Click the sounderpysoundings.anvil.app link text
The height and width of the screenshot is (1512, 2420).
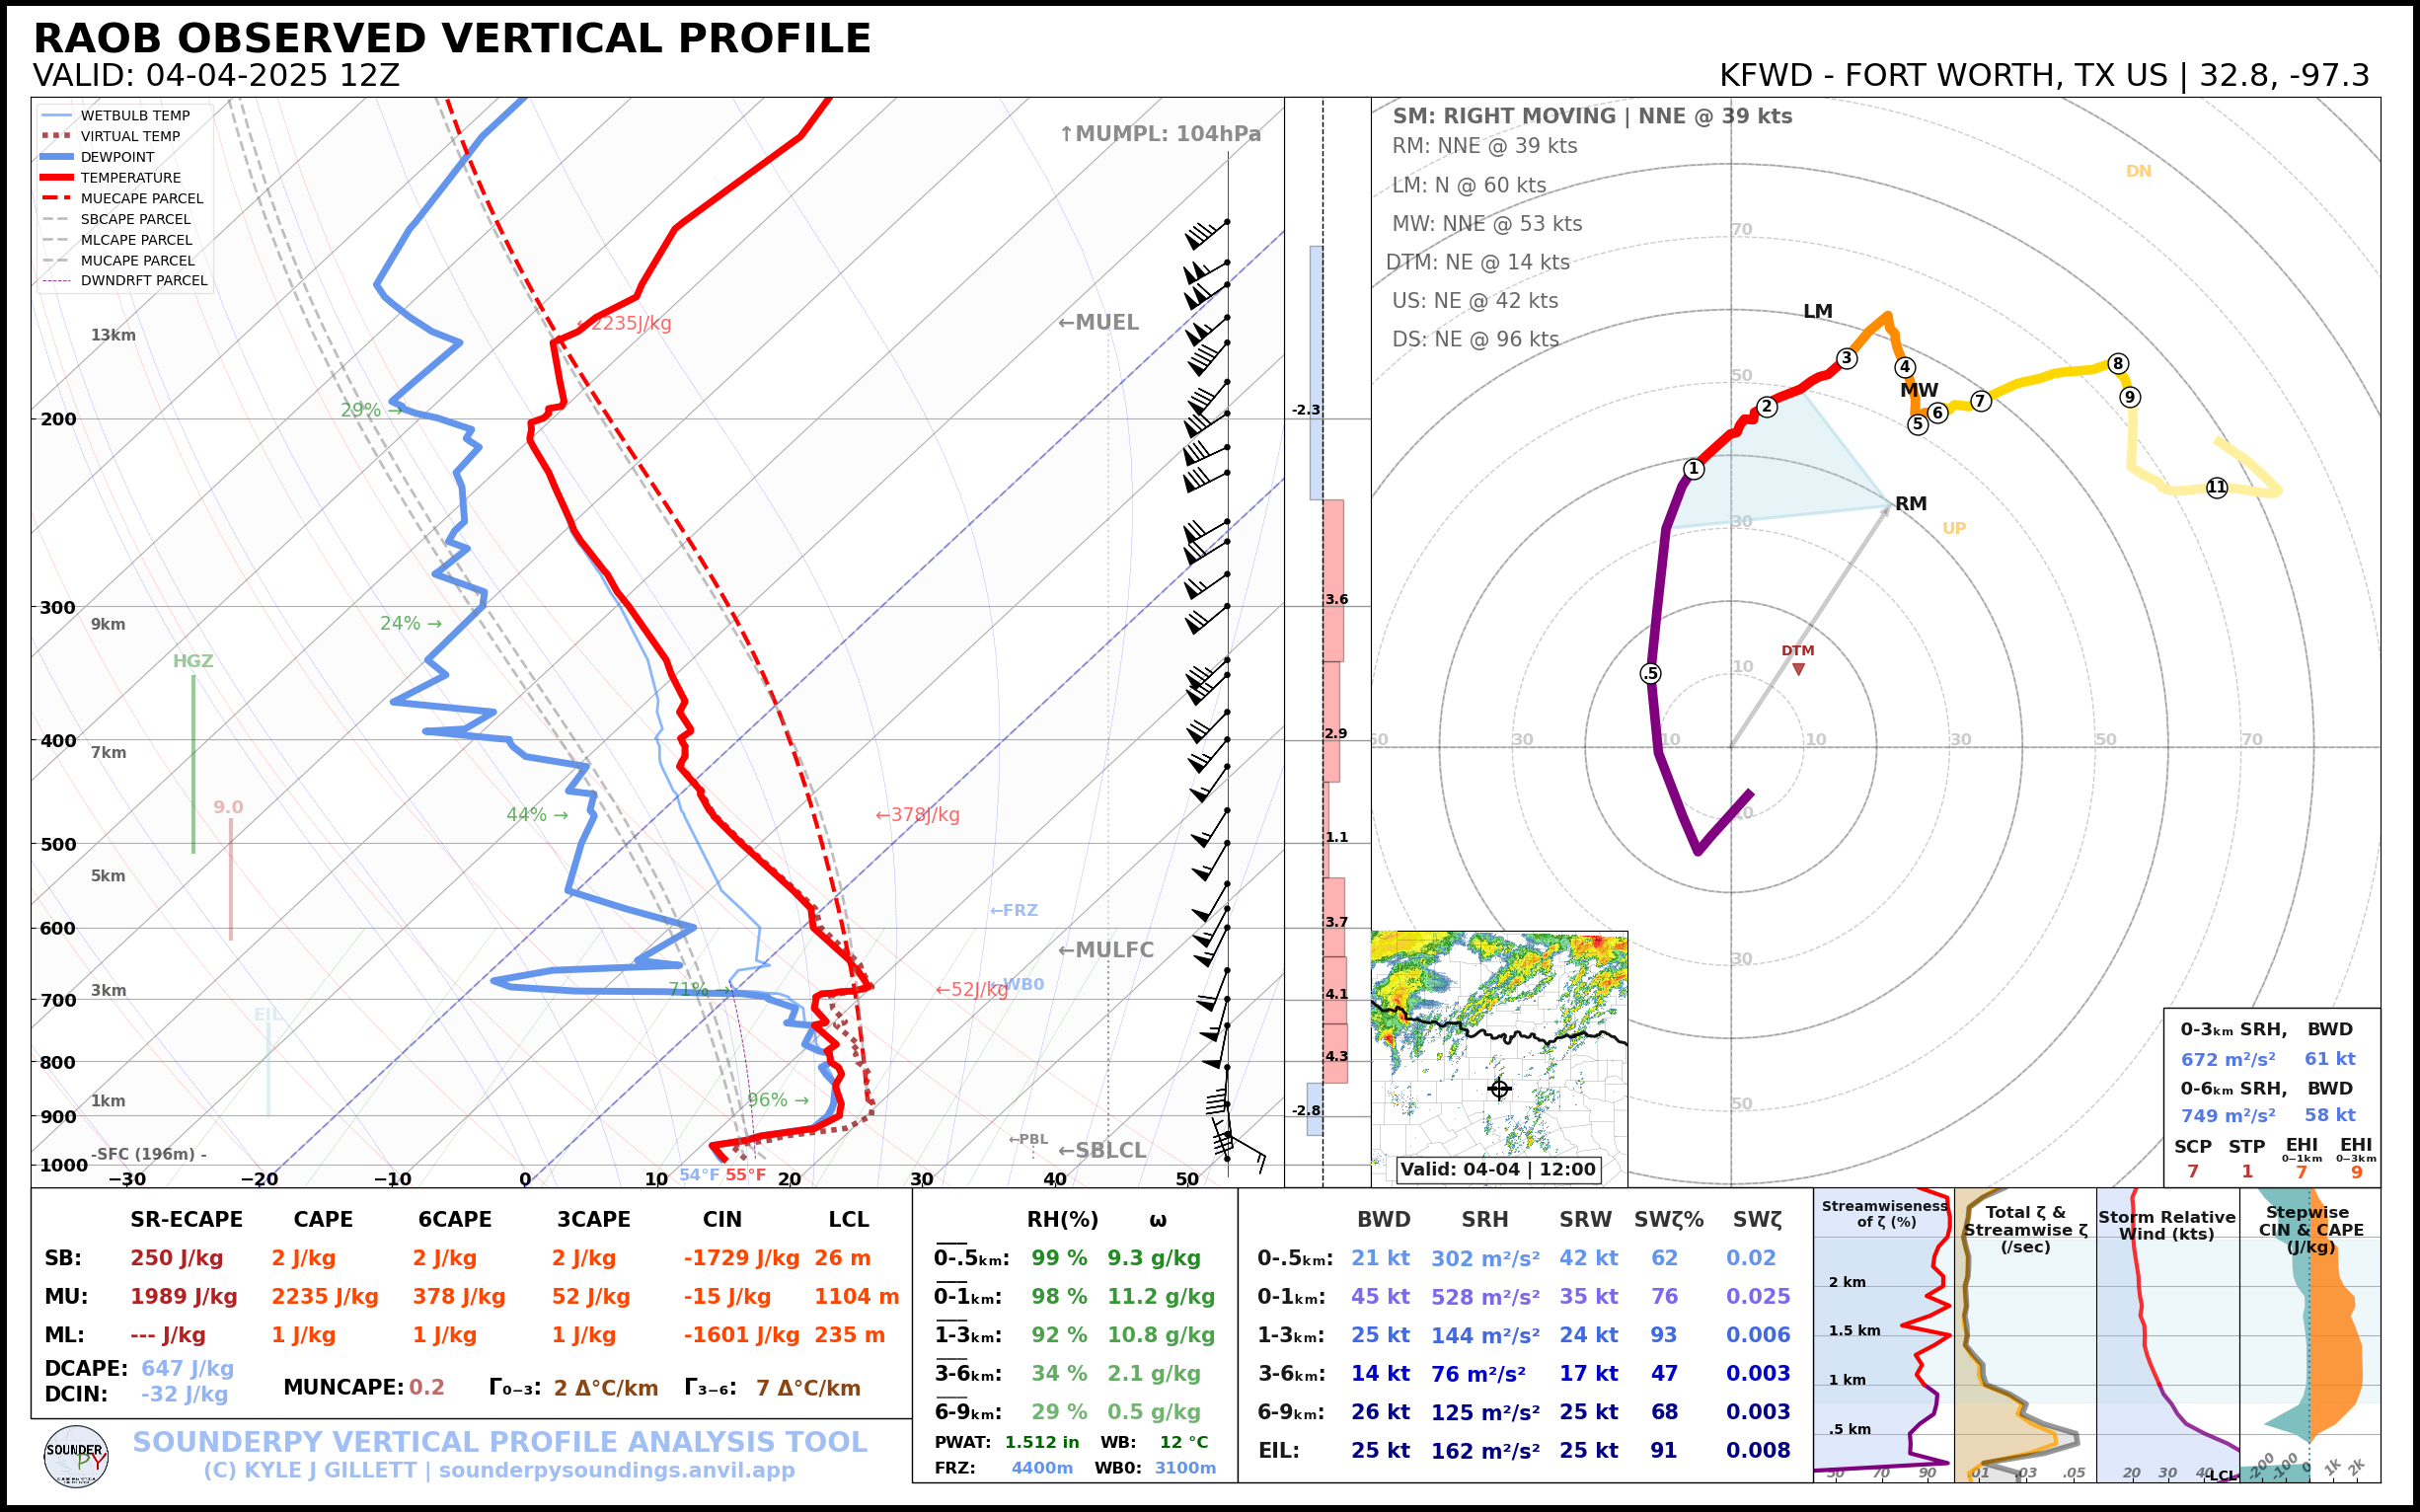click(x=616, y=1470)
